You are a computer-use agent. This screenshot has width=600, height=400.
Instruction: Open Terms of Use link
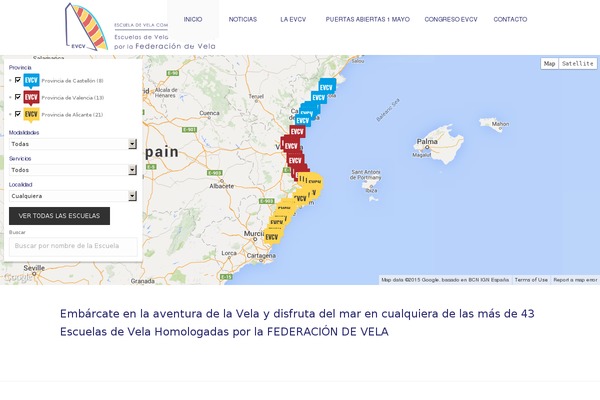coord(531,280)
